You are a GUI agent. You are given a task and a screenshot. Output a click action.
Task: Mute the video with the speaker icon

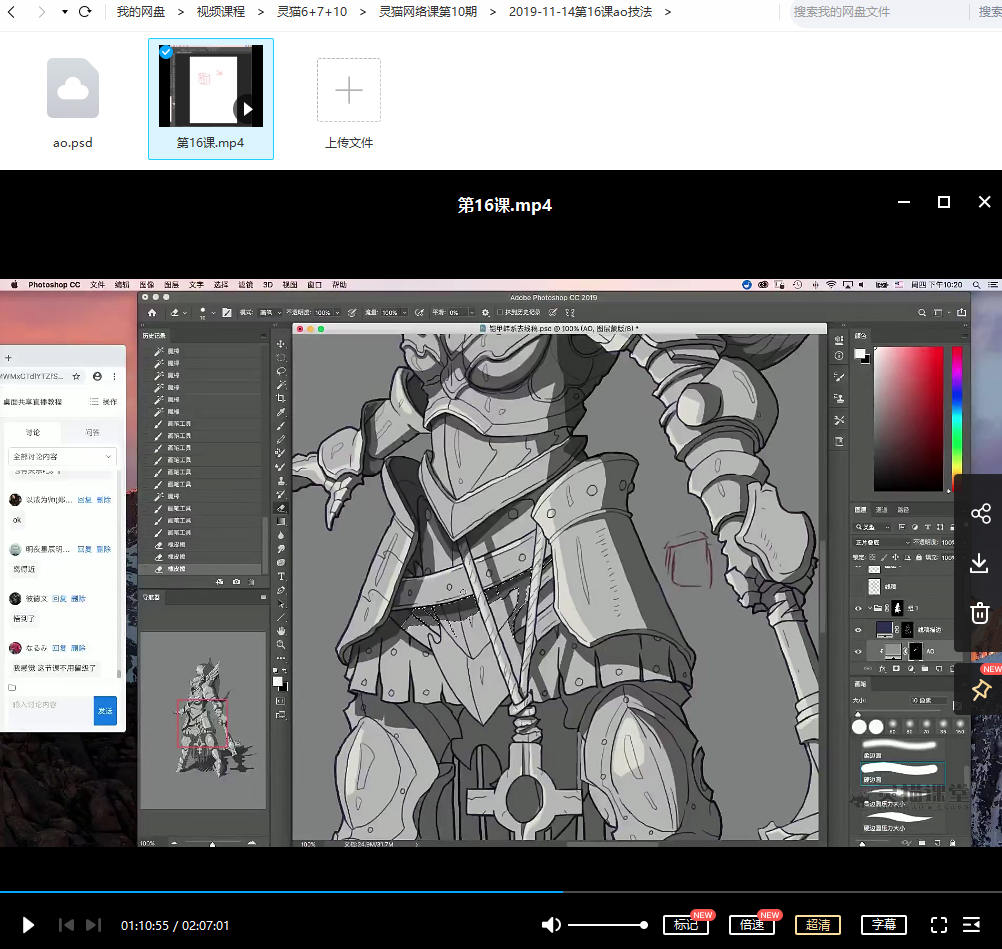click(x=551, y=925)
